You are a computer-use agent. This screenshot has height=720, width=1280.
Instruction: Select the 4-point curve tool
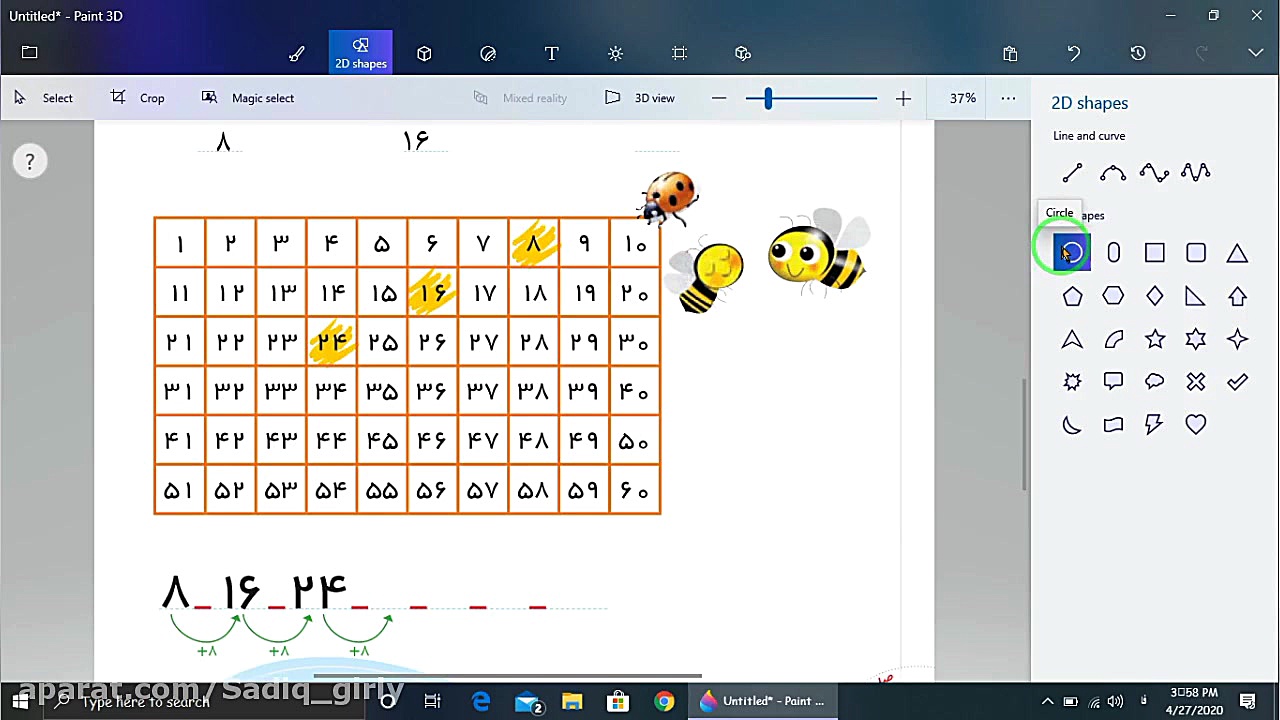coord(1155,173)
